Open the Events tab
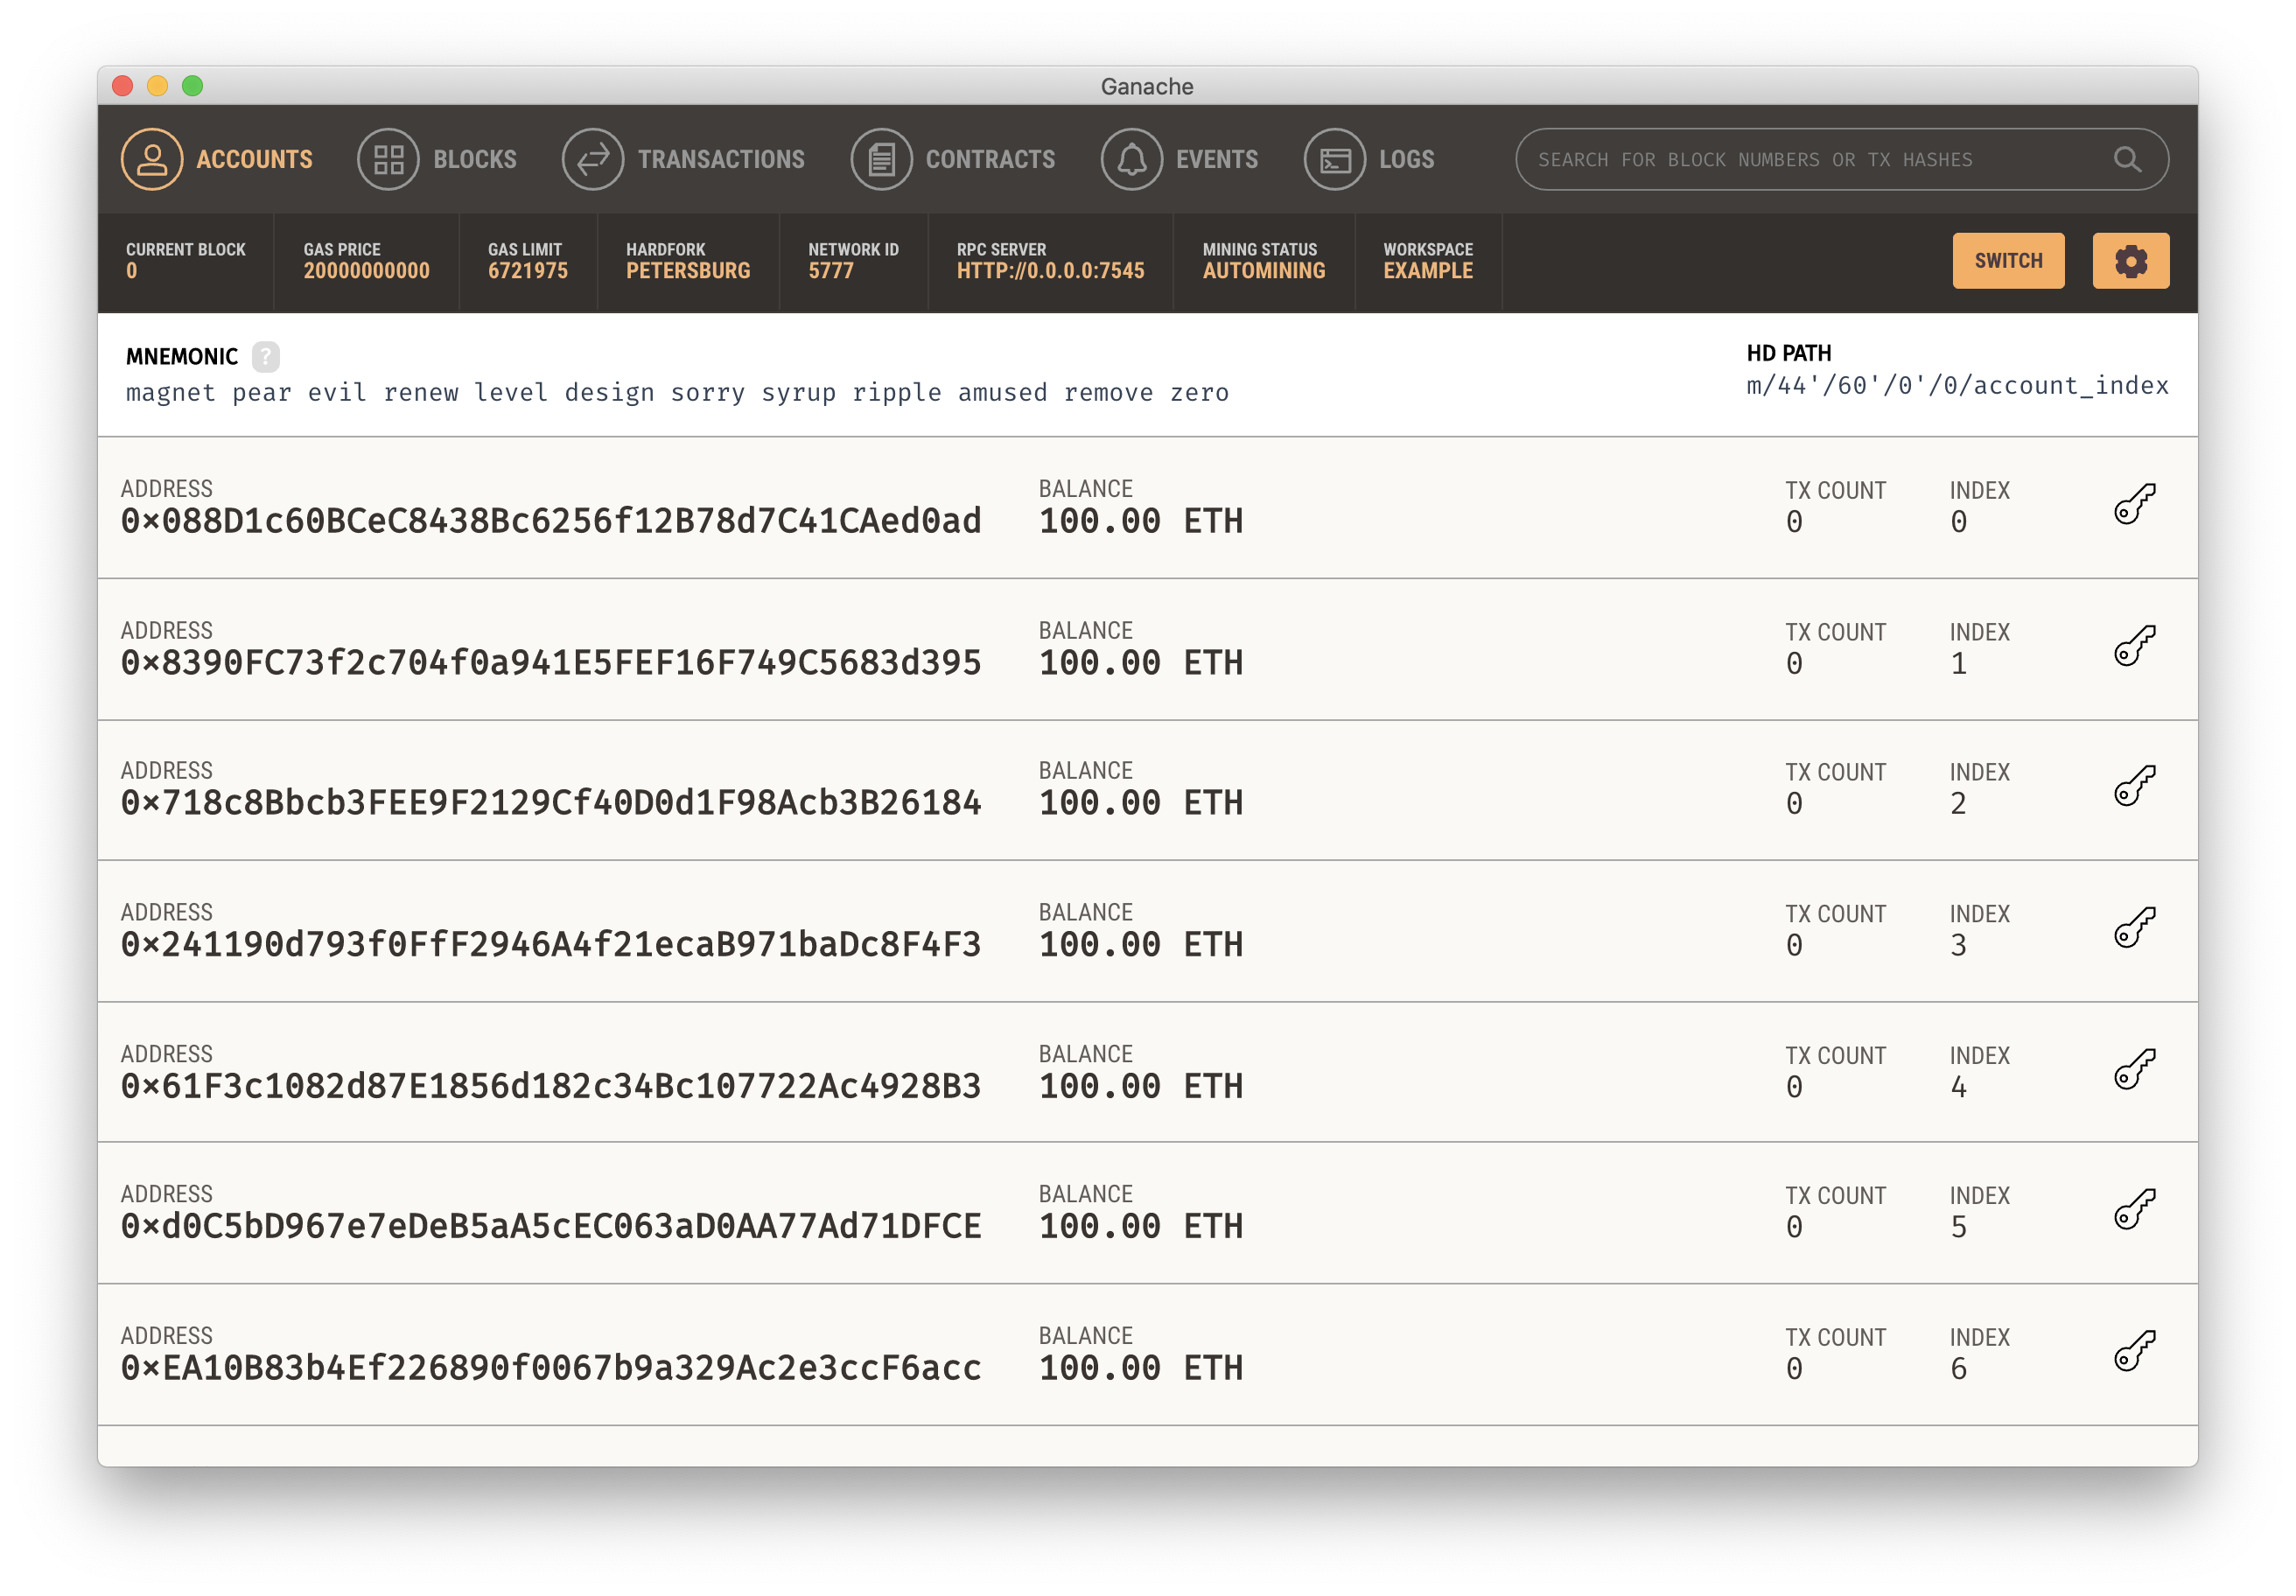This screenshot has width=2296, height=1596. (x=1180, y=160)
